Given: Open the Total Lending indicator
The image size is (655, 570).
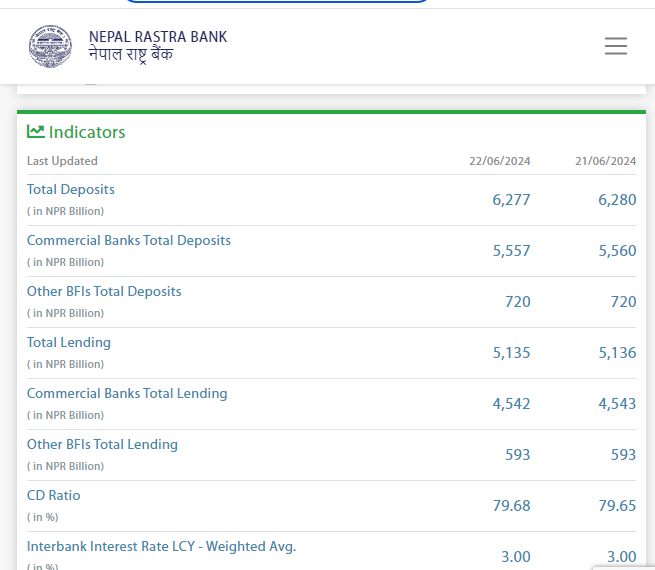Looking at the screenshot, I should 69,342.
